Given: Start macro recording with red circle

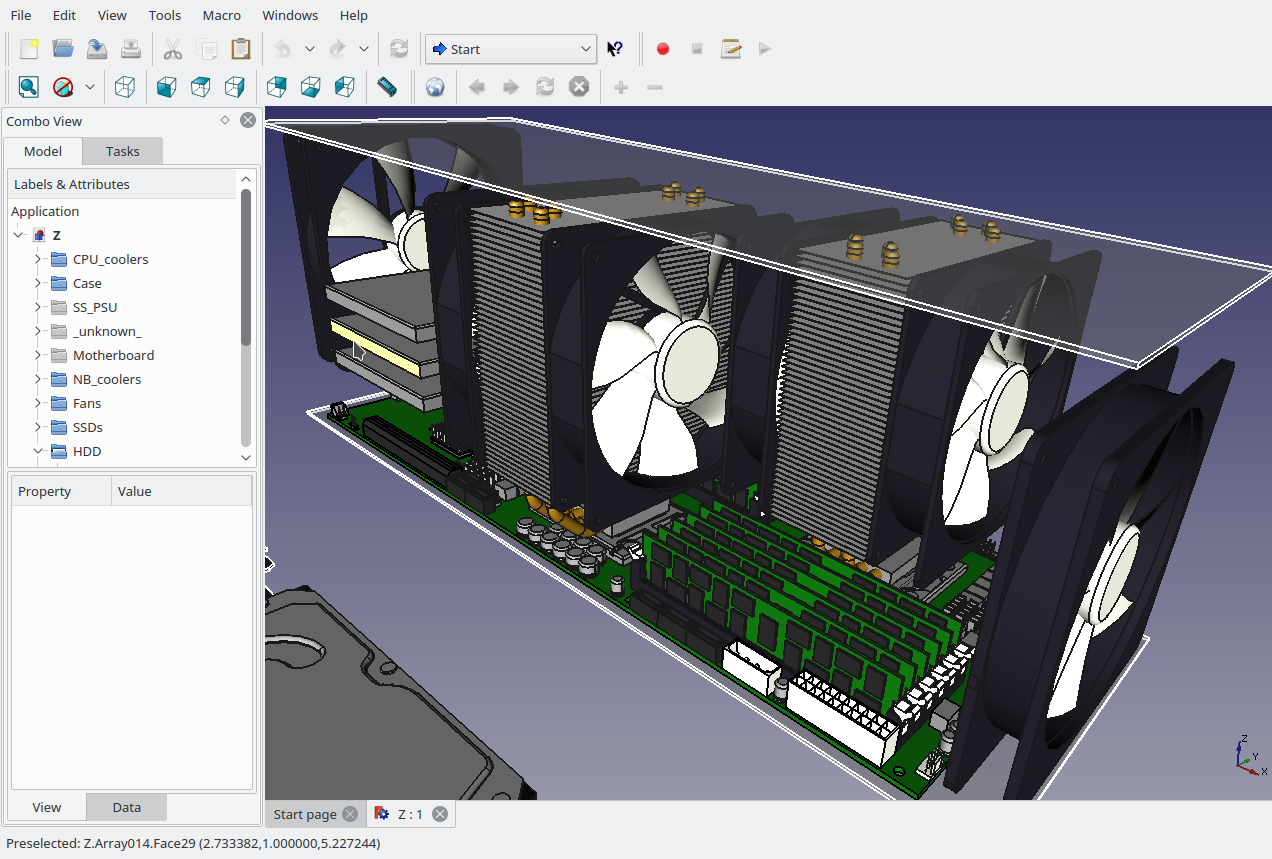Looking at the screenshot, I should click(662, 49).
